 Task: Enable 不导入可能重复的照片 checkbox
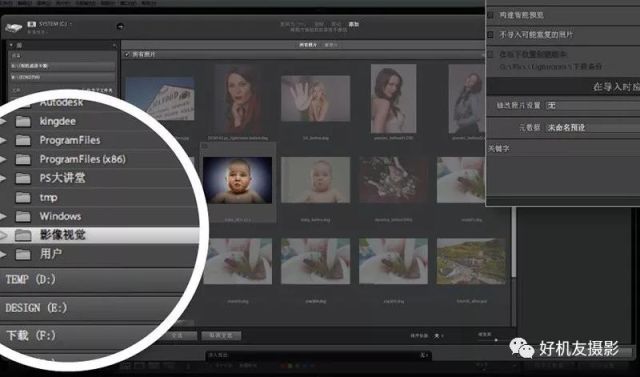point(490,35)
